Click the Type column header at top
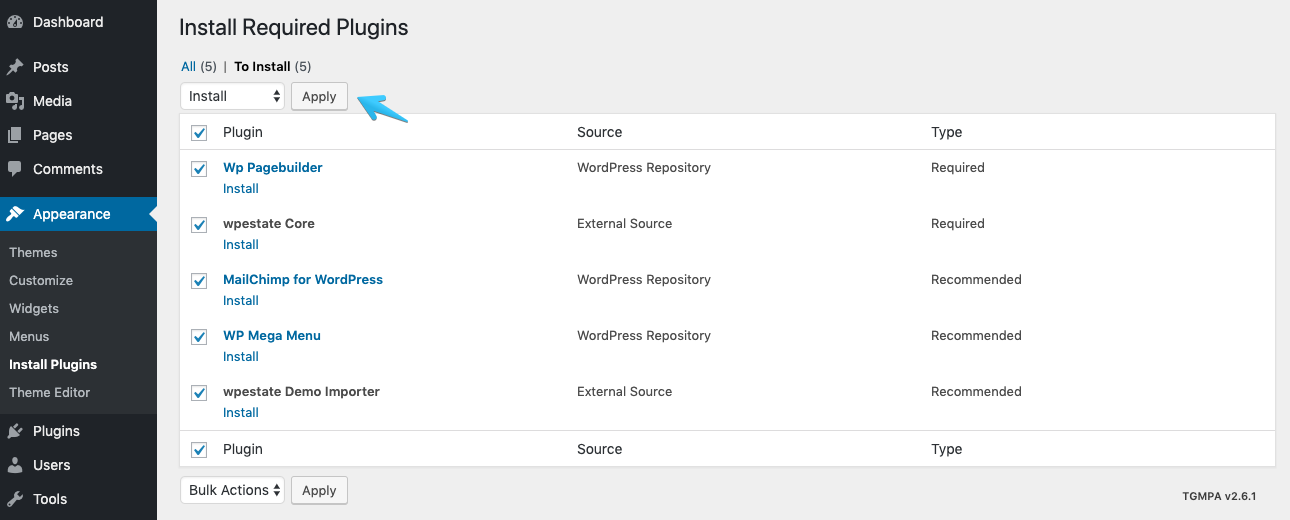Screen dimensions: 1290x520 point(946,132)
